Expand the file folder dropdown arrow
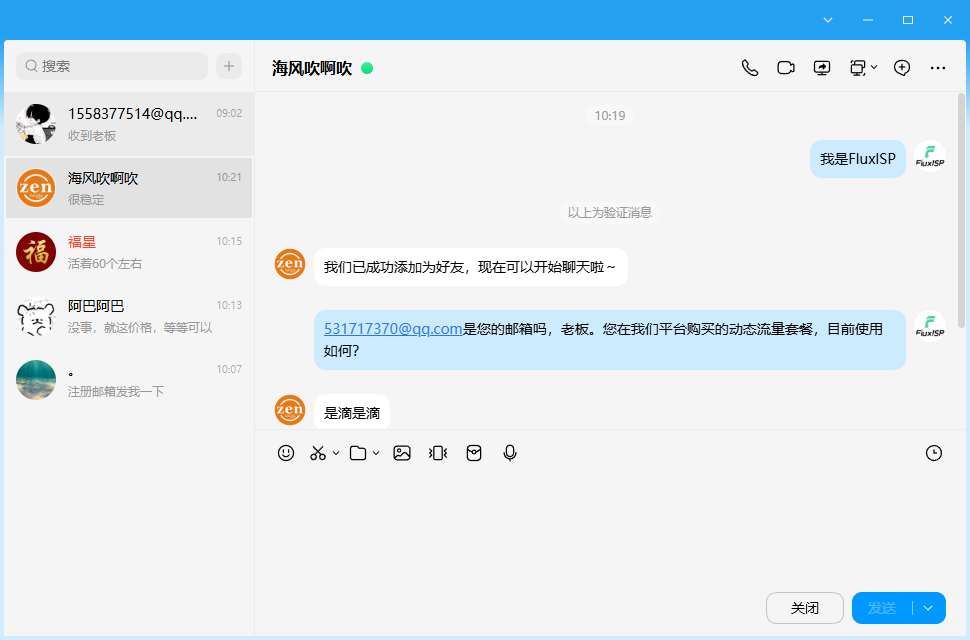970x640 pixels. tap(376, 453)
